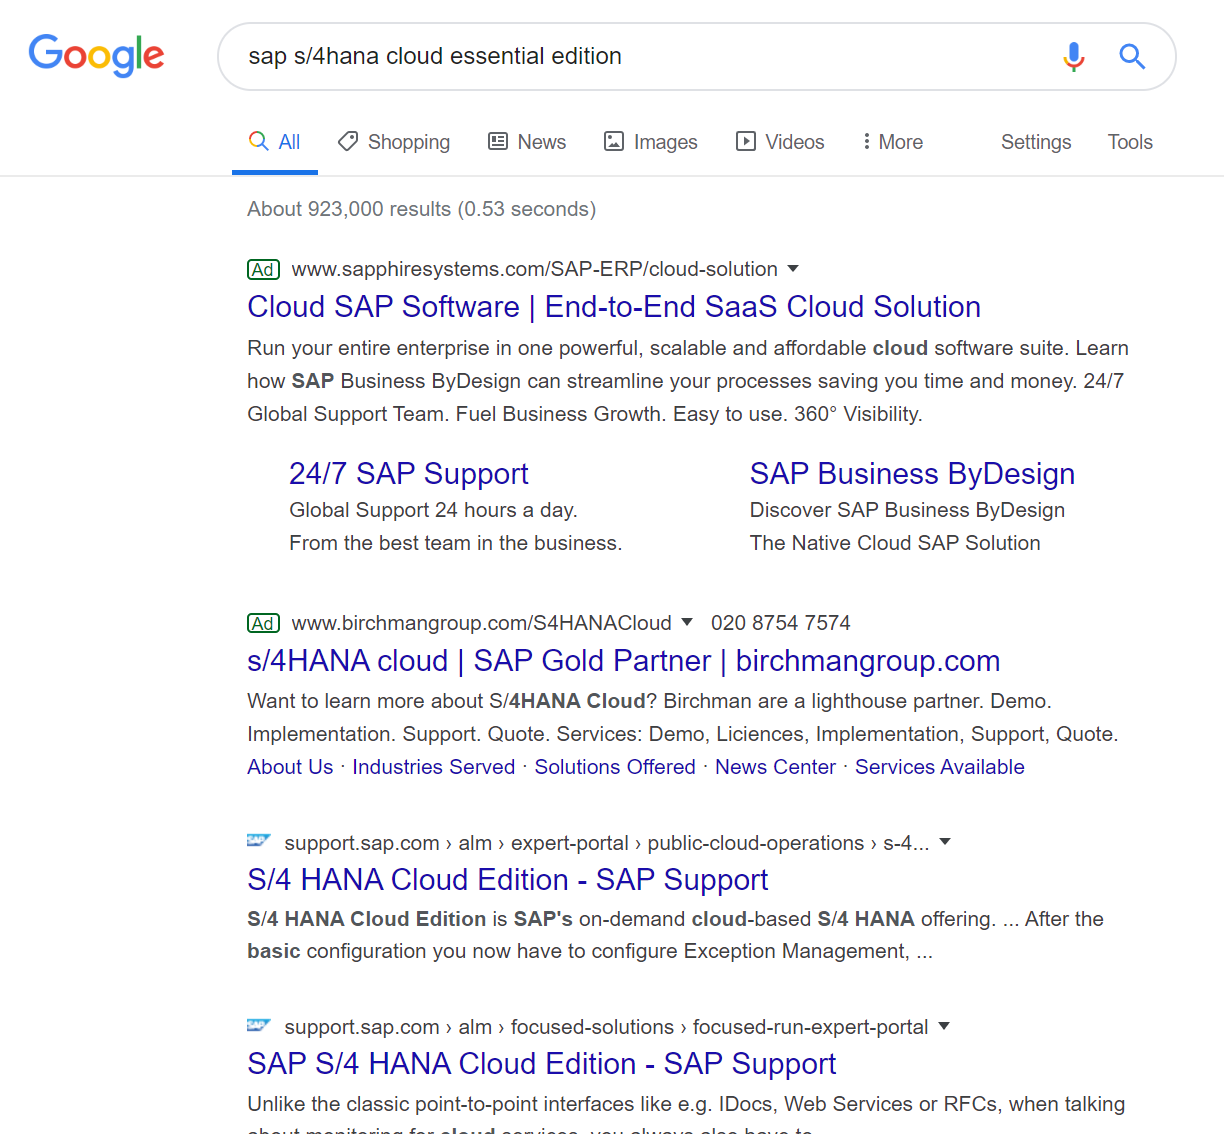Viewport: 1224px width, 1134px height.
Task: Click the www.birchmangroup.com/S4HANACloud URL text
Action: (481, 623)
